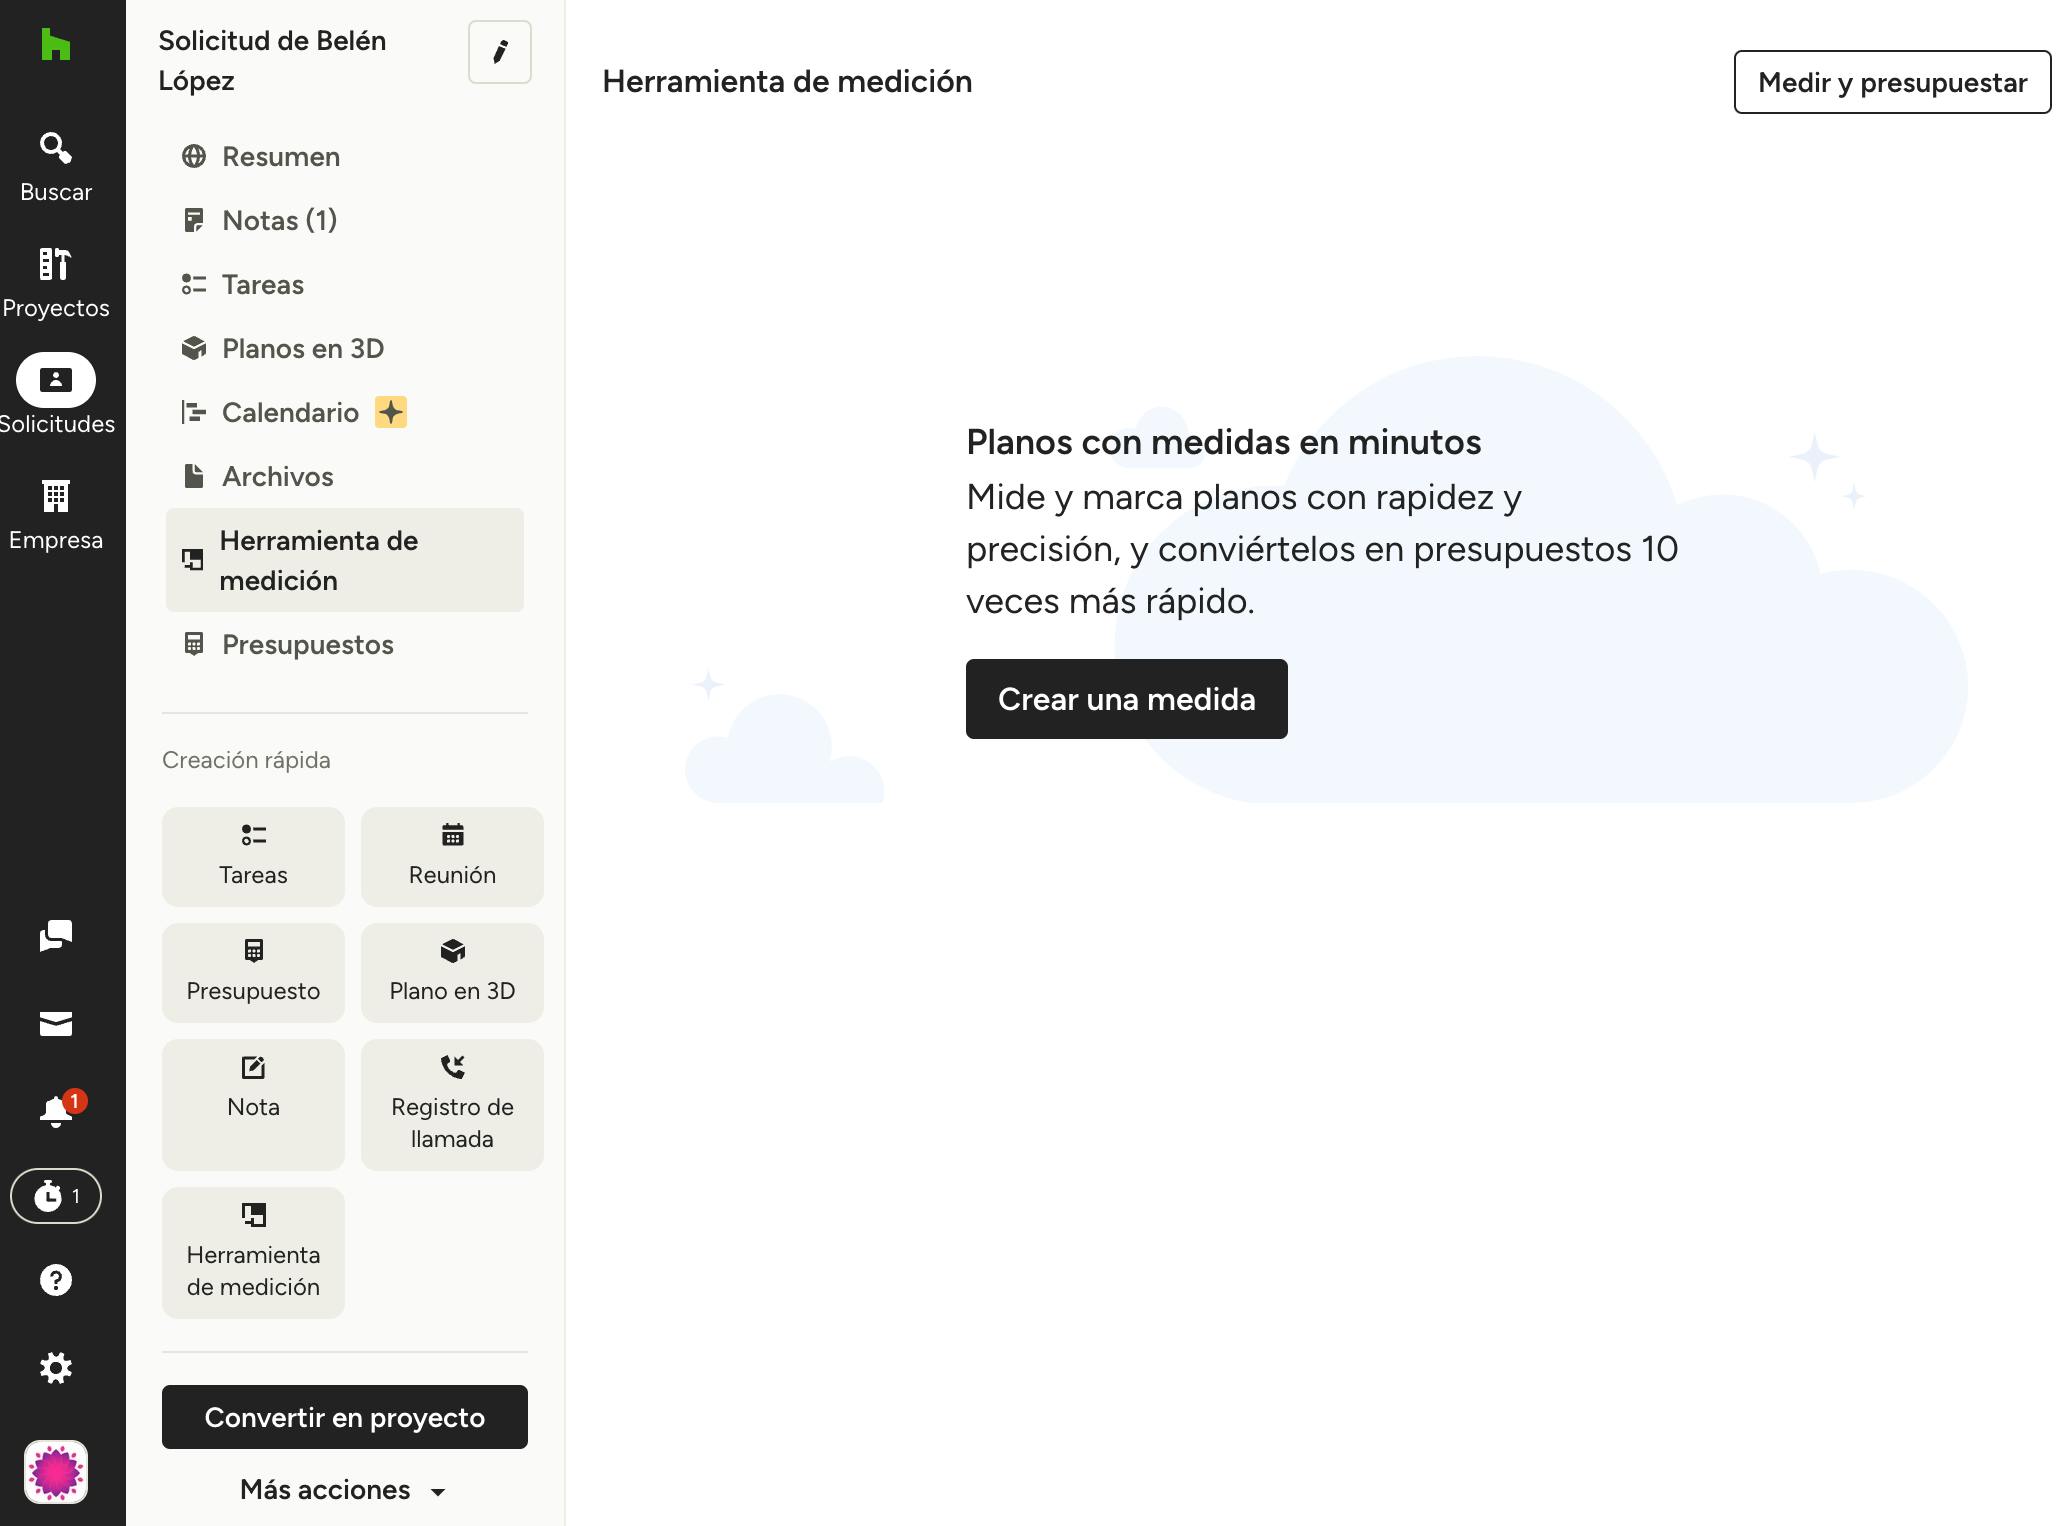This screenshot has width=2066, height=1526.
Task: Open the Planos en 3D section
Action: tap(302, 349)
